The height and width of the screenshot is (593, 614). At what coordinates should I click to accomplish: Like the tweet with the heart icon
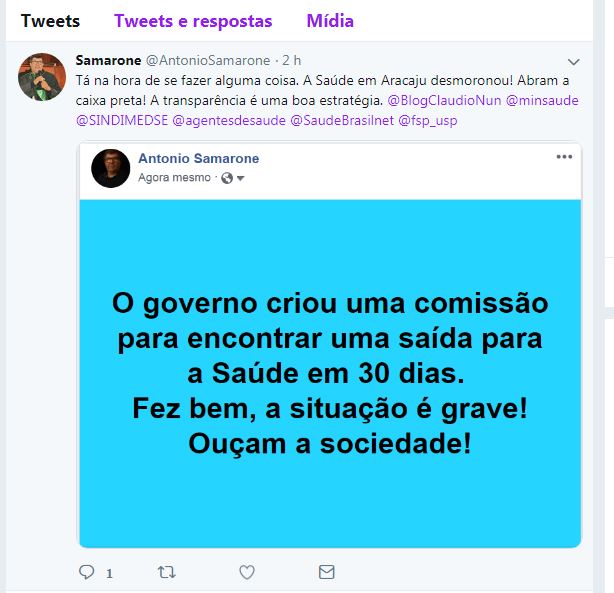click(x=247, y=573)
